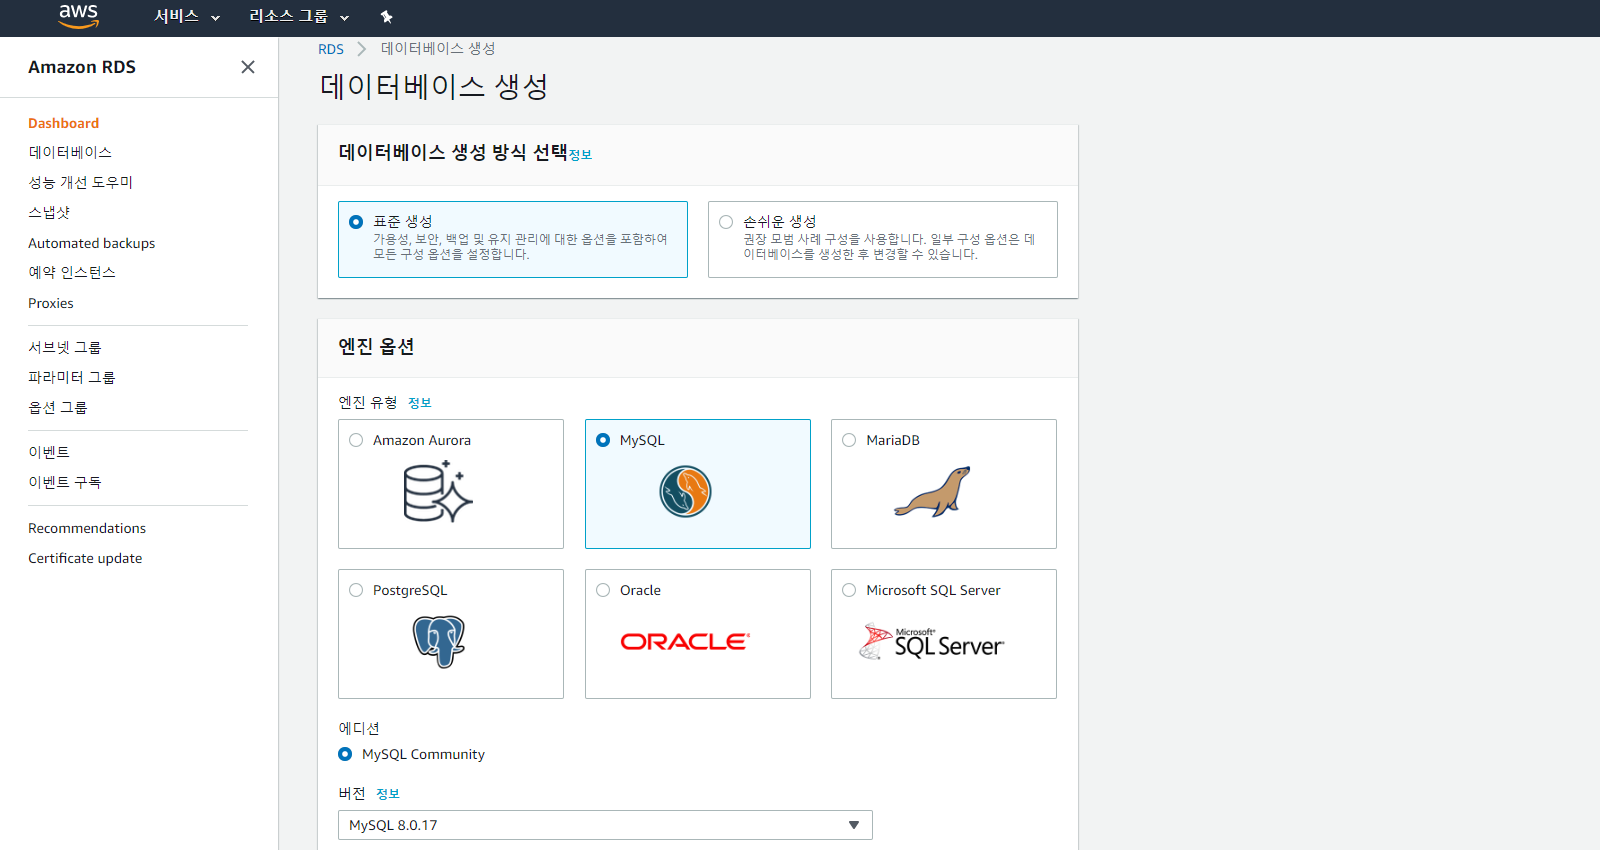Expand the MySQL 8.0.17 version dropdown
The image size is (1600, 850).
(605, 825)
